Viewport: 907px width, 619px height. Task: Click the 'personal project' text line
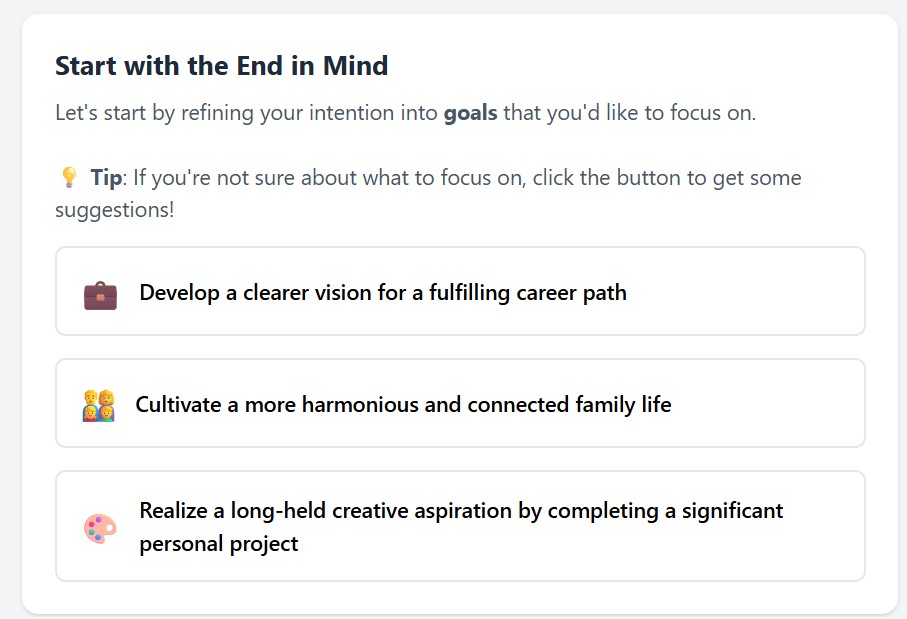point(219,544)
